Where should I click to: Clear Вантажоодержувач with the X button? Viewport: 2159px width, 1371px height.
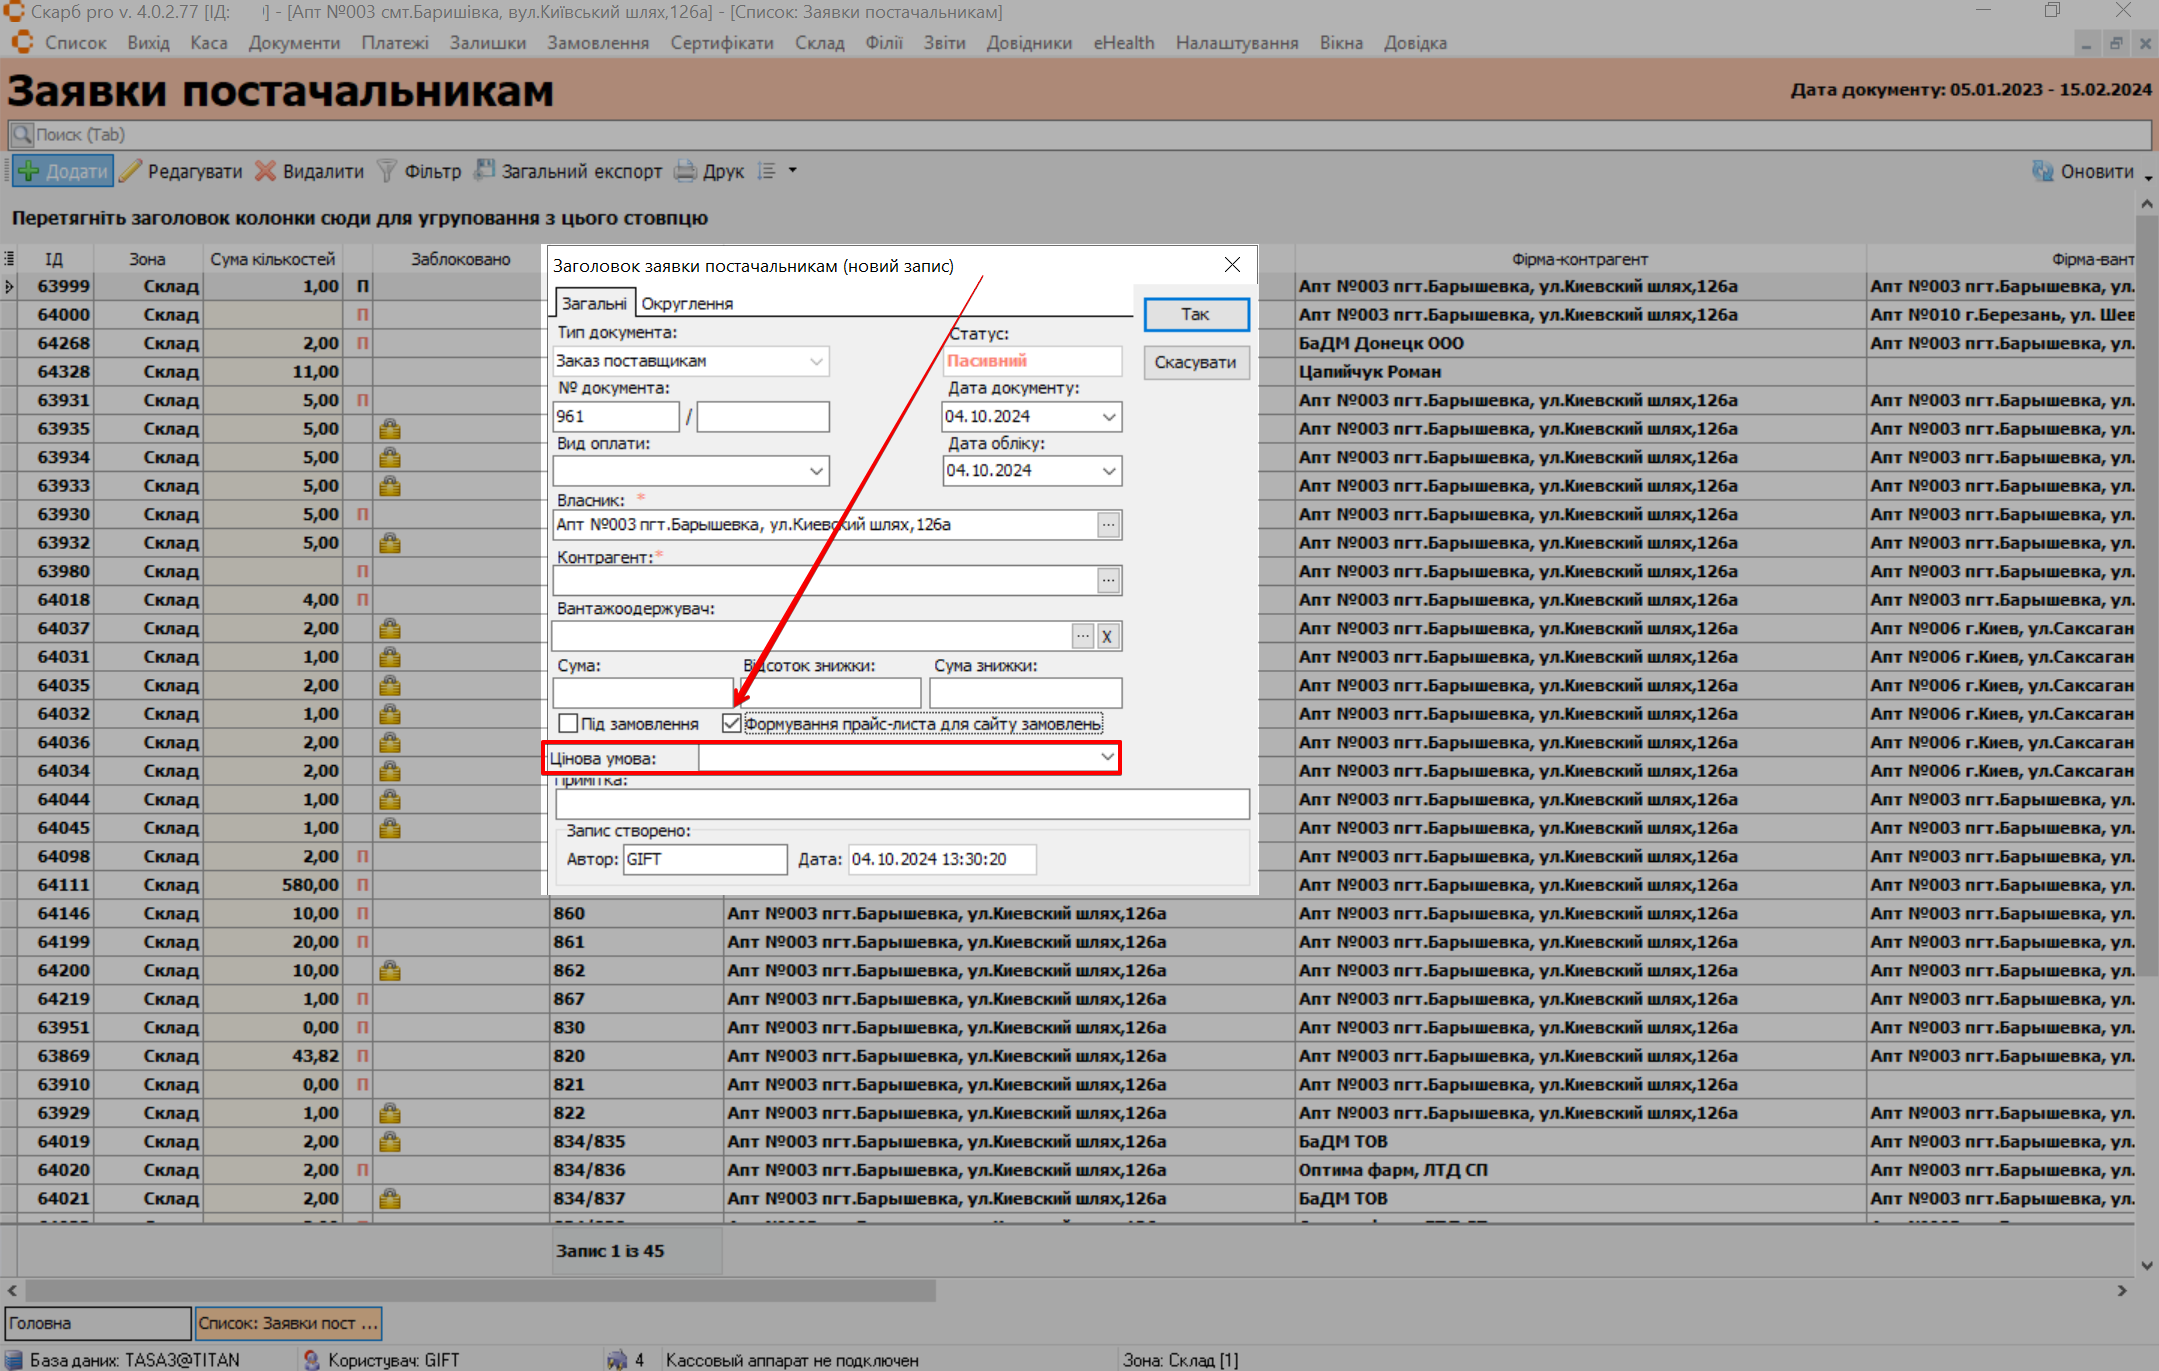(1107, 637)
